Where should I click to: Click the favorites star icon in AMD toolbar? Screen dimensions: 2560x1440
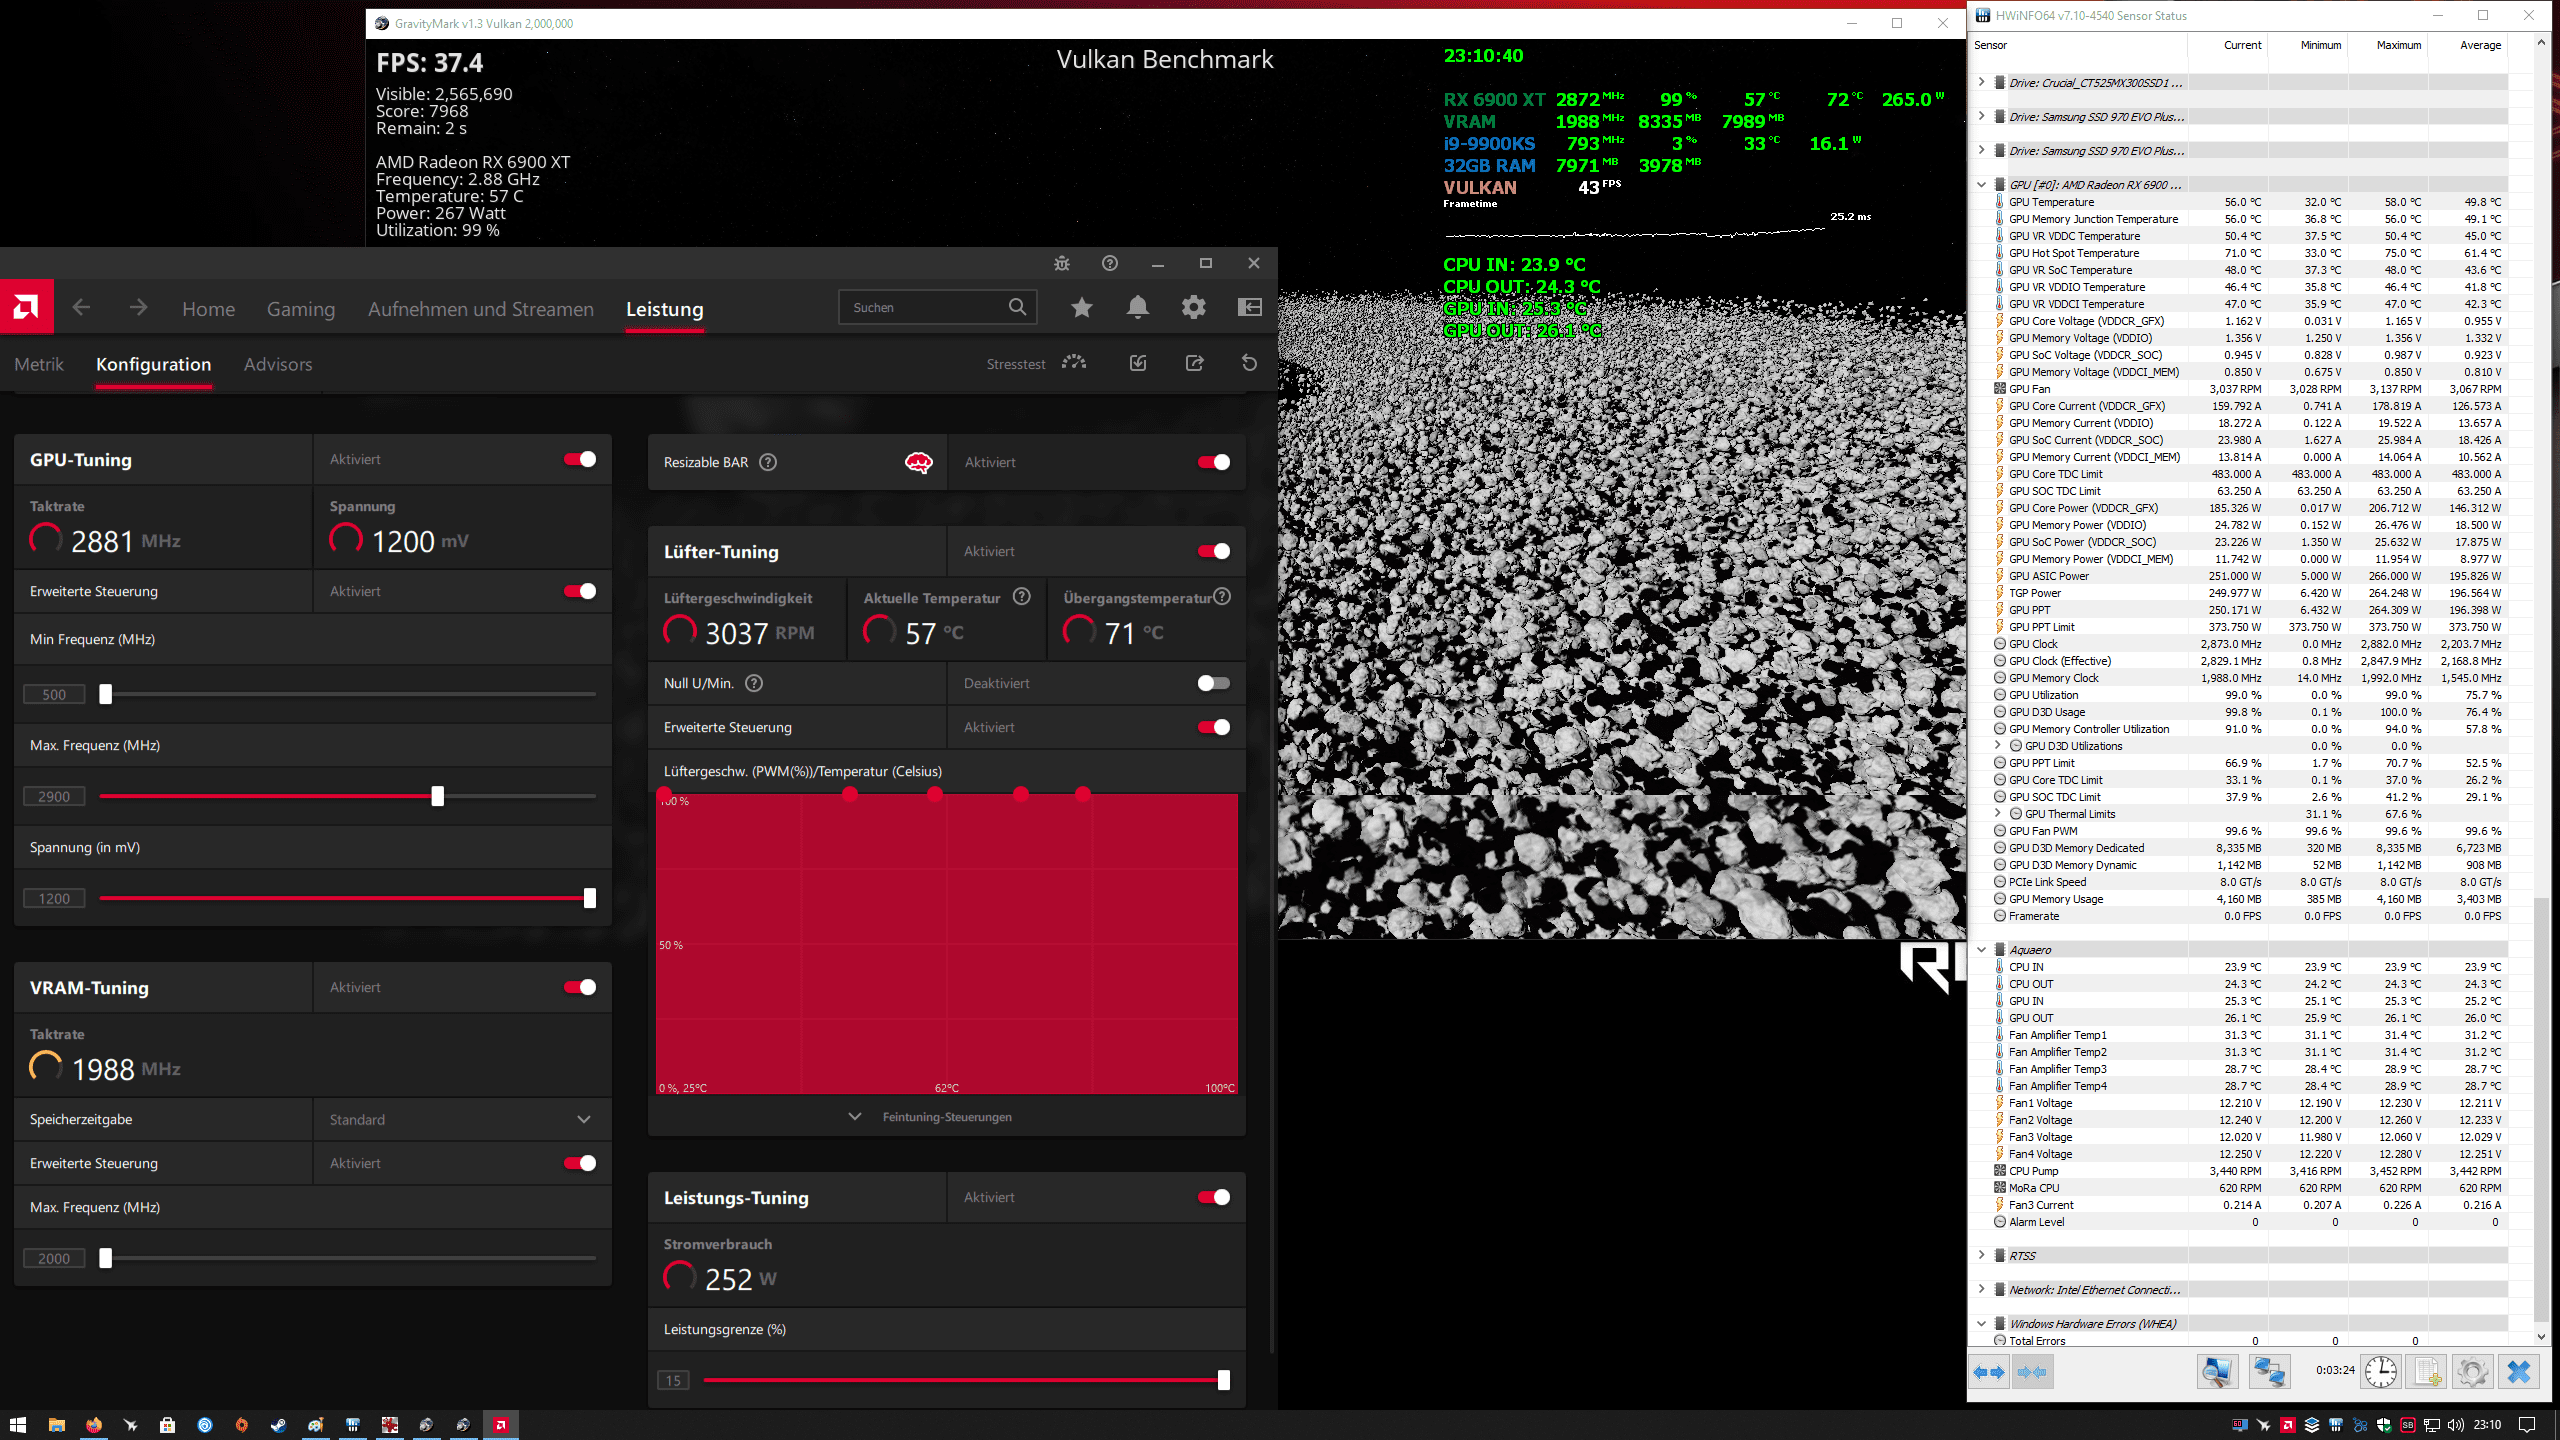click(1081, 308)
